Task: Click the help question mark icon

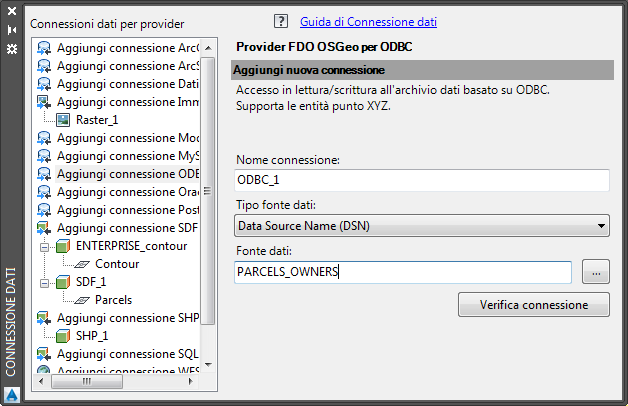Action: tap(280, 21)
